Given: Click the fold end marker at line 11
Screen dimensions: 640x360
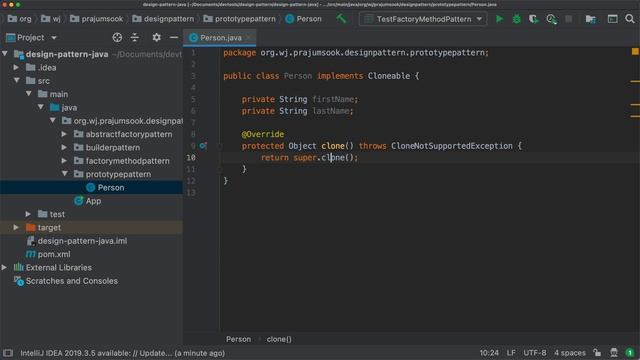Looking at the screenshot, I should pyautogui.click(x=220, y=168).
